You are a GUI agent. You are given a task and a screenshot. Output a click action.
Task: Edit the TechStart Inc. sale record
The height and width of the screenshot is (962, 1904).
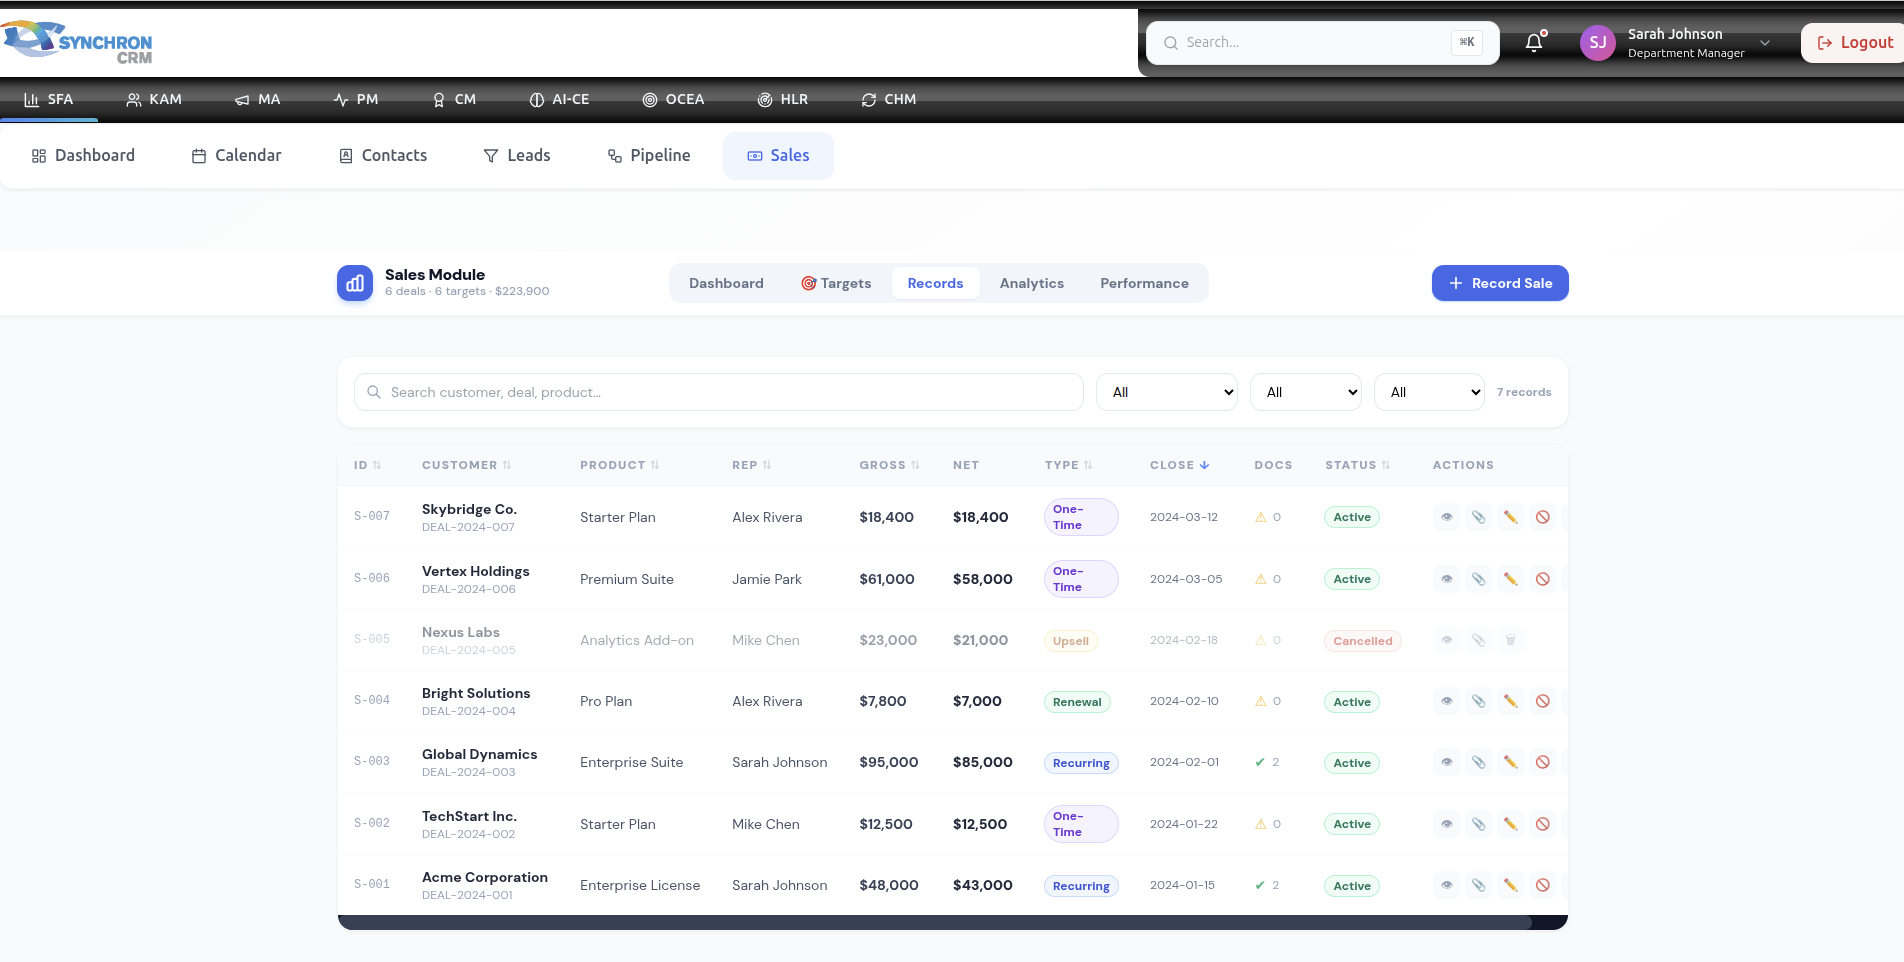[x=1510, y=824]
